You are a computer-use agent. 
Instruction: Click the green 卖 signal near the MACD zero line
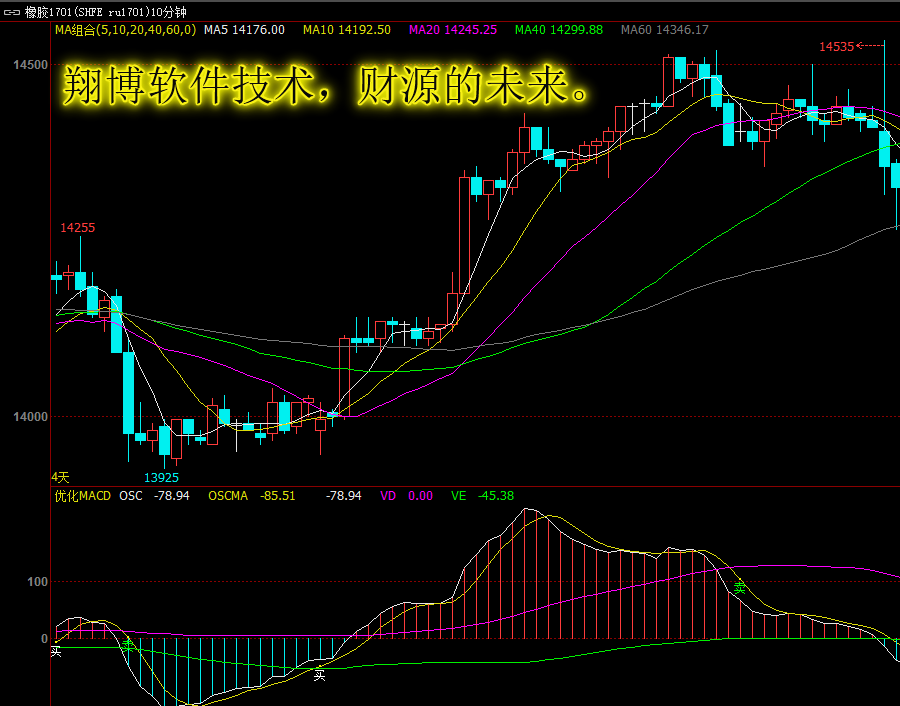[129, 646]
